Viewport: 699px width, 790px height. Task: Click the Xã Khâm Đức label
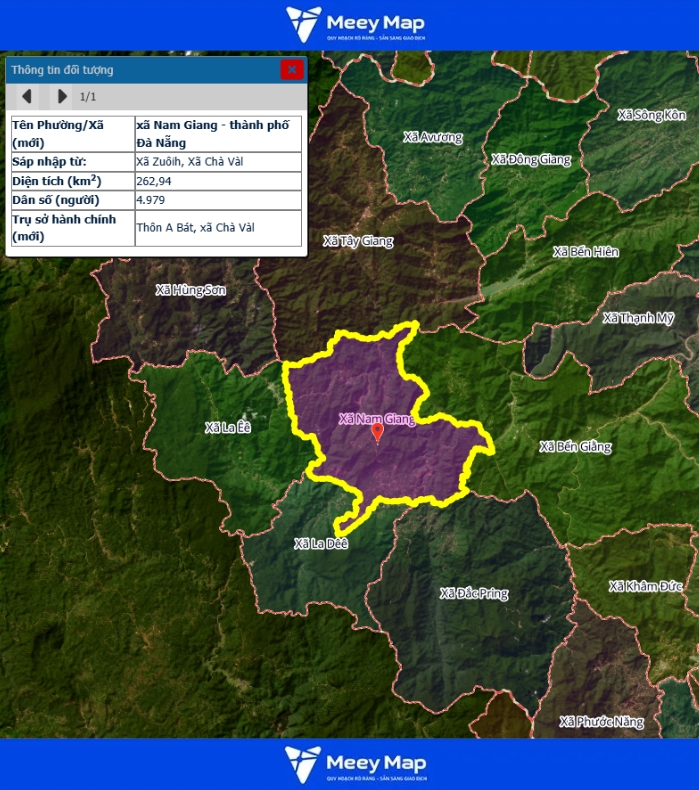tap(646, 586)
